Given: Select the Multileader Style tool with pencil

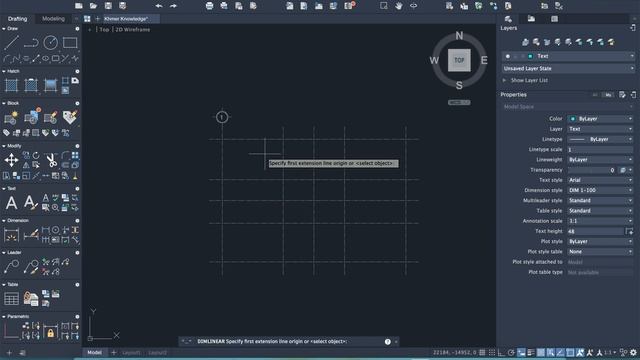Looking at the screenshot, I should tap(31, 267).
